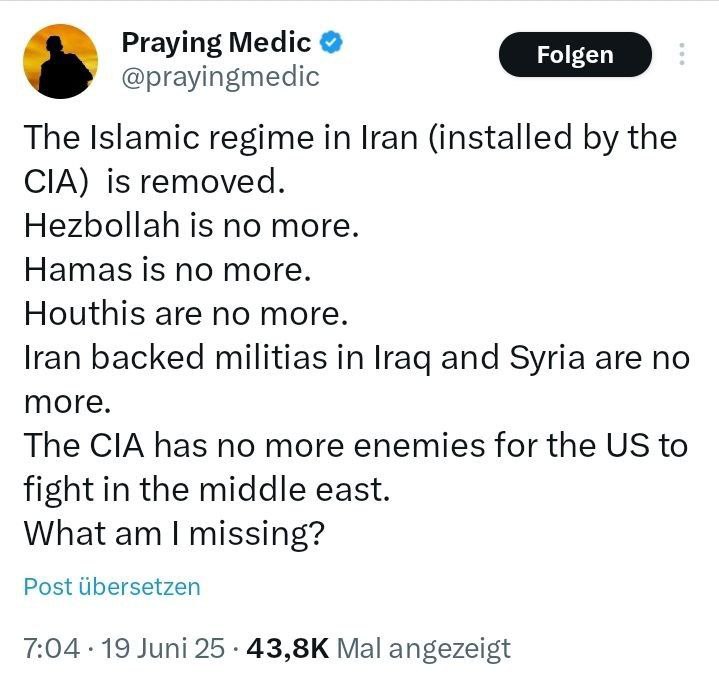Image resolution: width=719 pixels, height=683 pixels.
Task: Click the text CIA) is removed
Action: point(155,182)
